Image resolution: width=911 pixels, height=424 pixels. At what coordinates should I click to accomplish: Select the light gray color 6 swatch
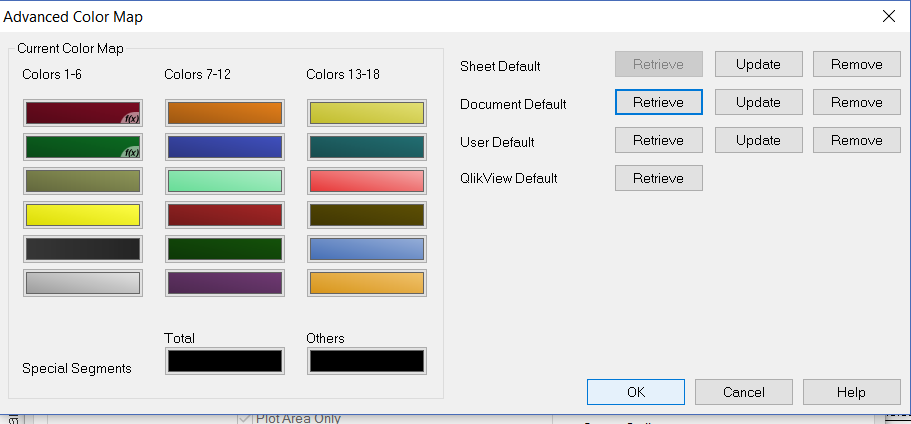point(83,283)
